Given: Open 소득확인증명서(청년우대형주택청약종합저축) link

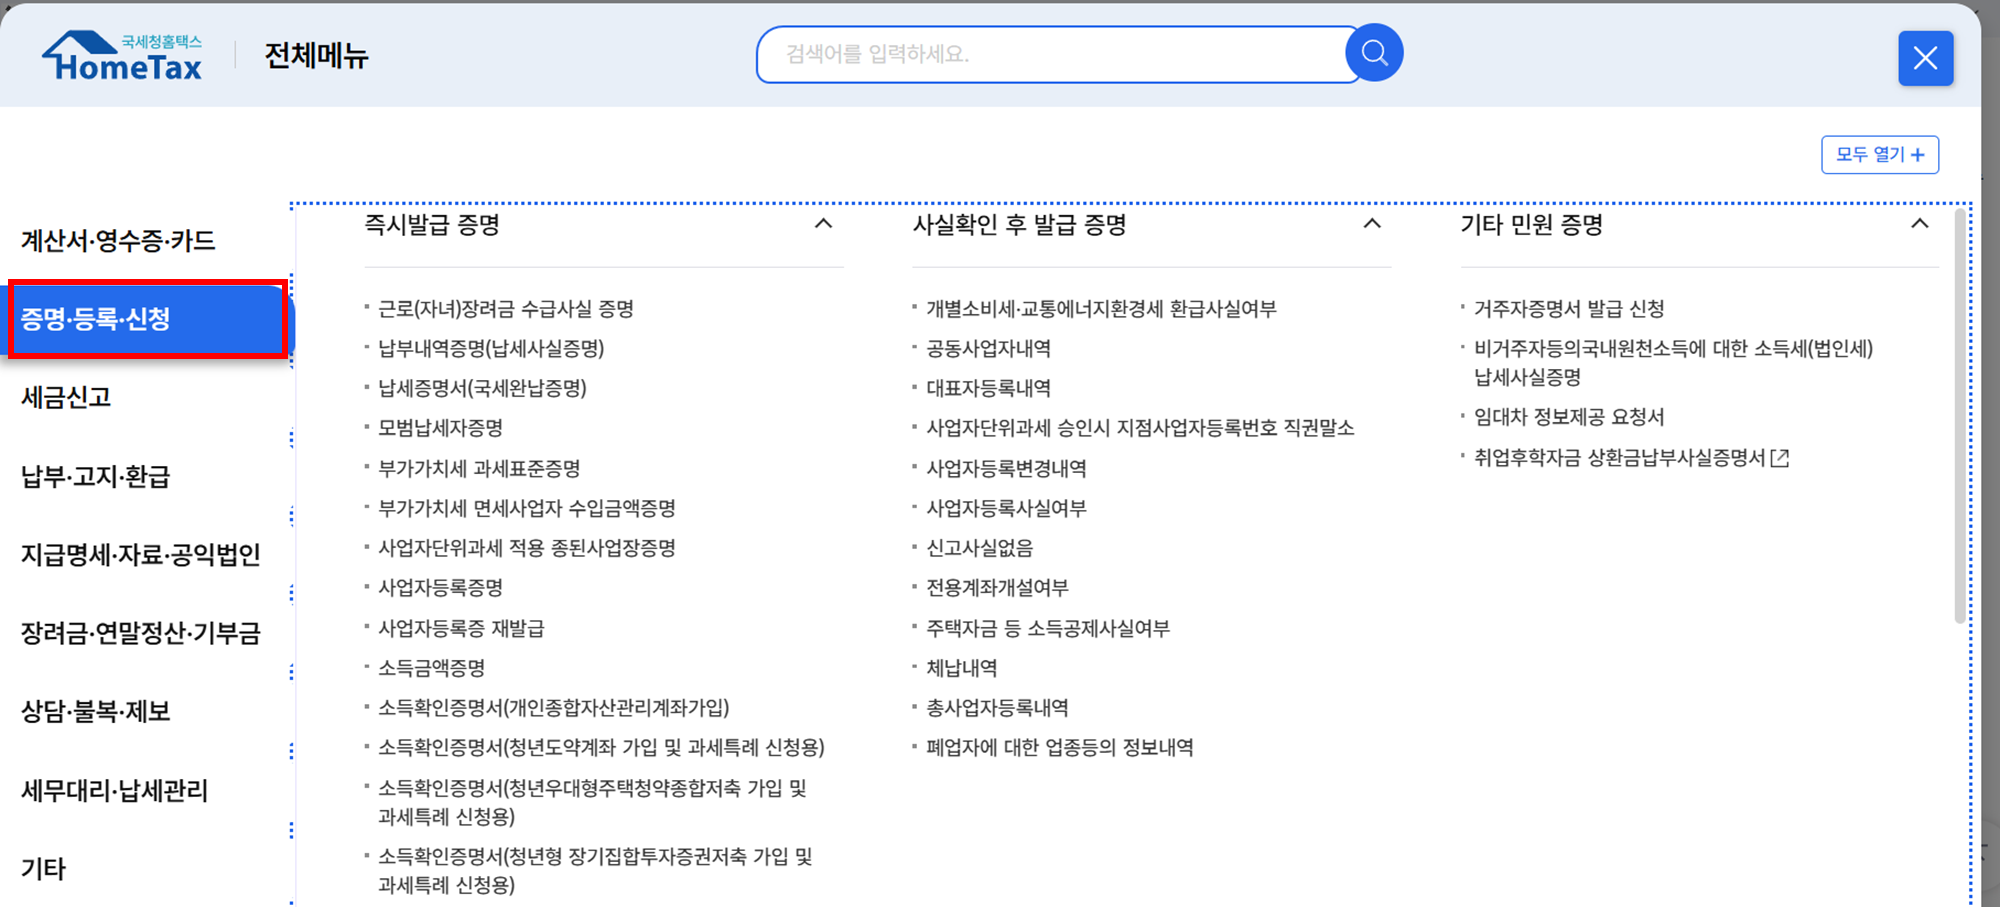Looking at the screenshot, I should [592, 803].
